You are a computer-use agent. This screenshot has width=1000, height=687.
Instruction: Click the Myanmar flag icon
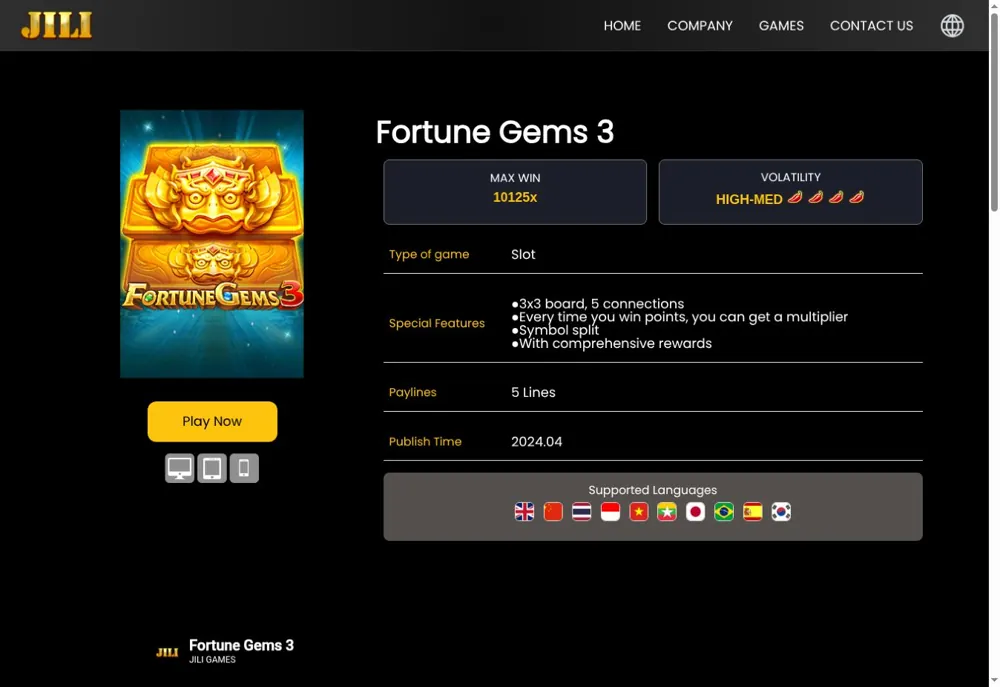click(x=667, y=512)
